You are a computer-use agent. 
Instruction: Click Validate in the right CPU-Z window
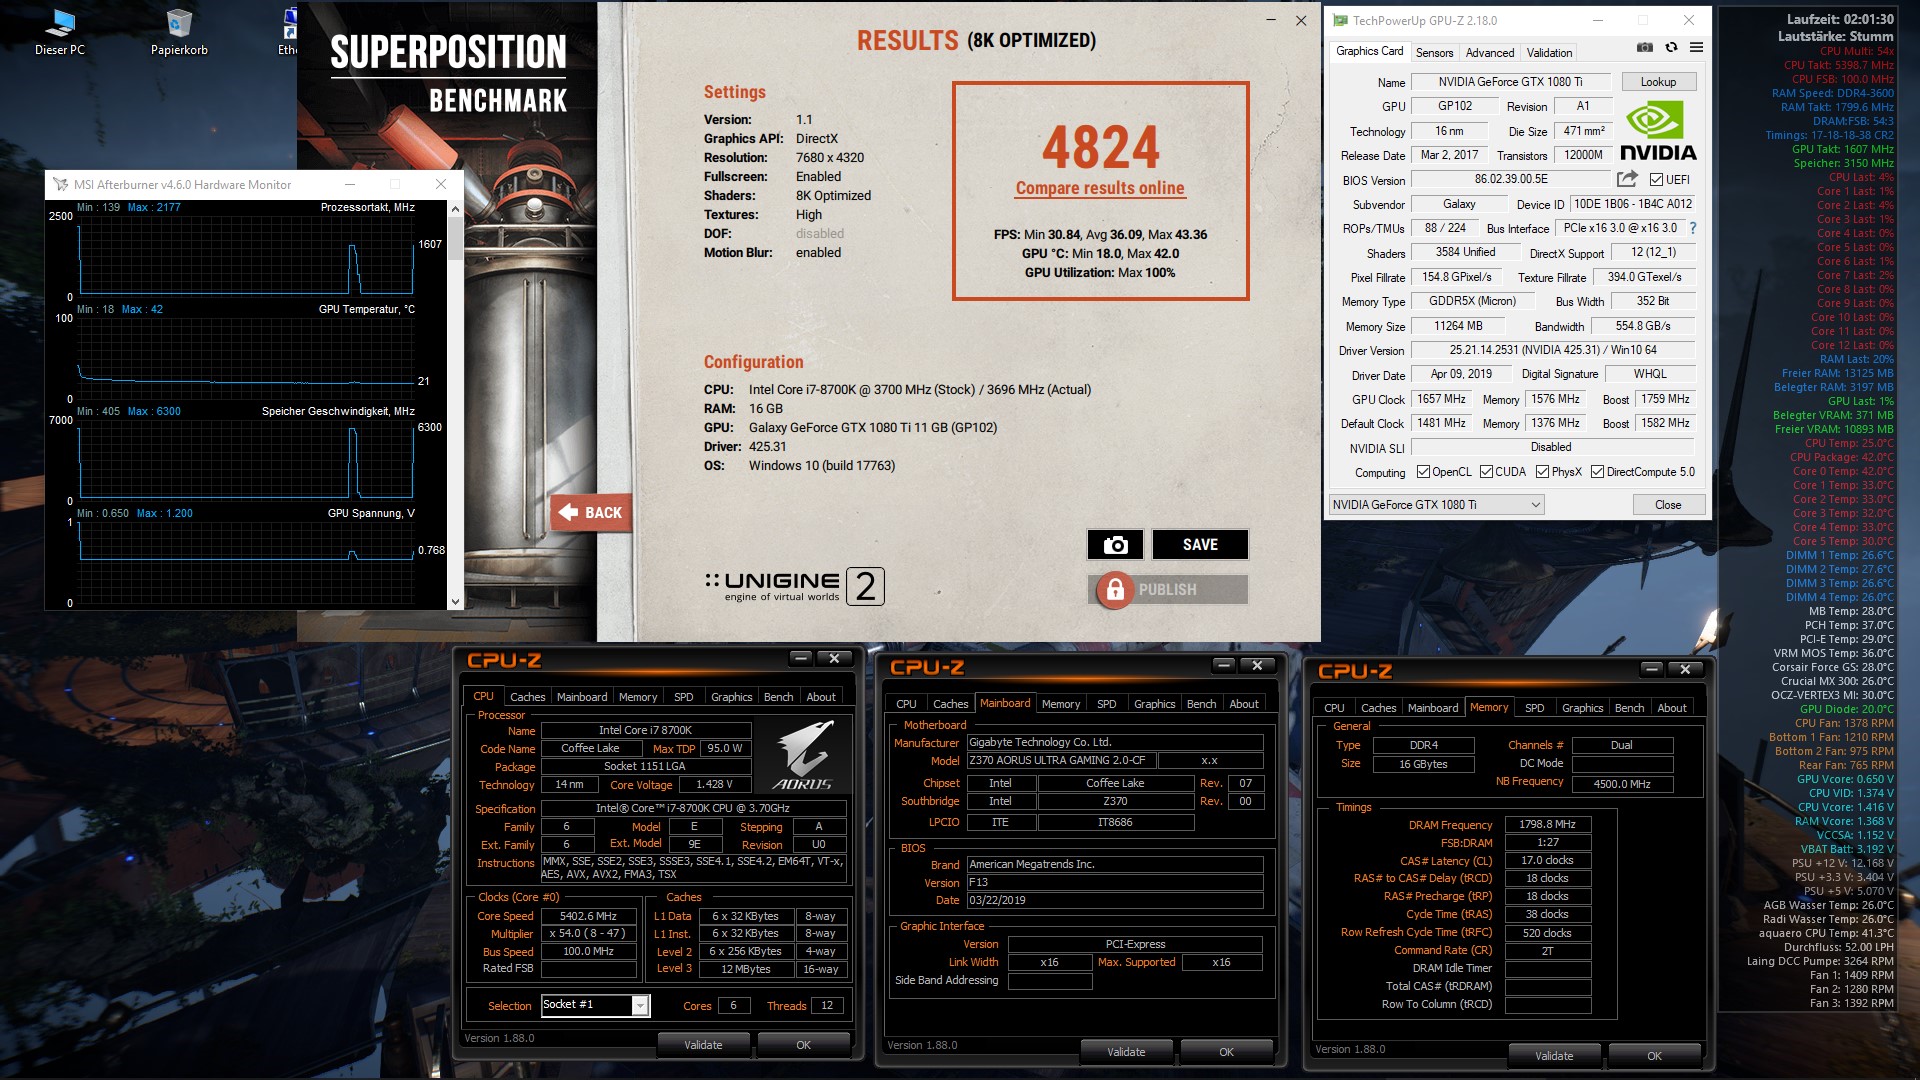point(1554,1056)
